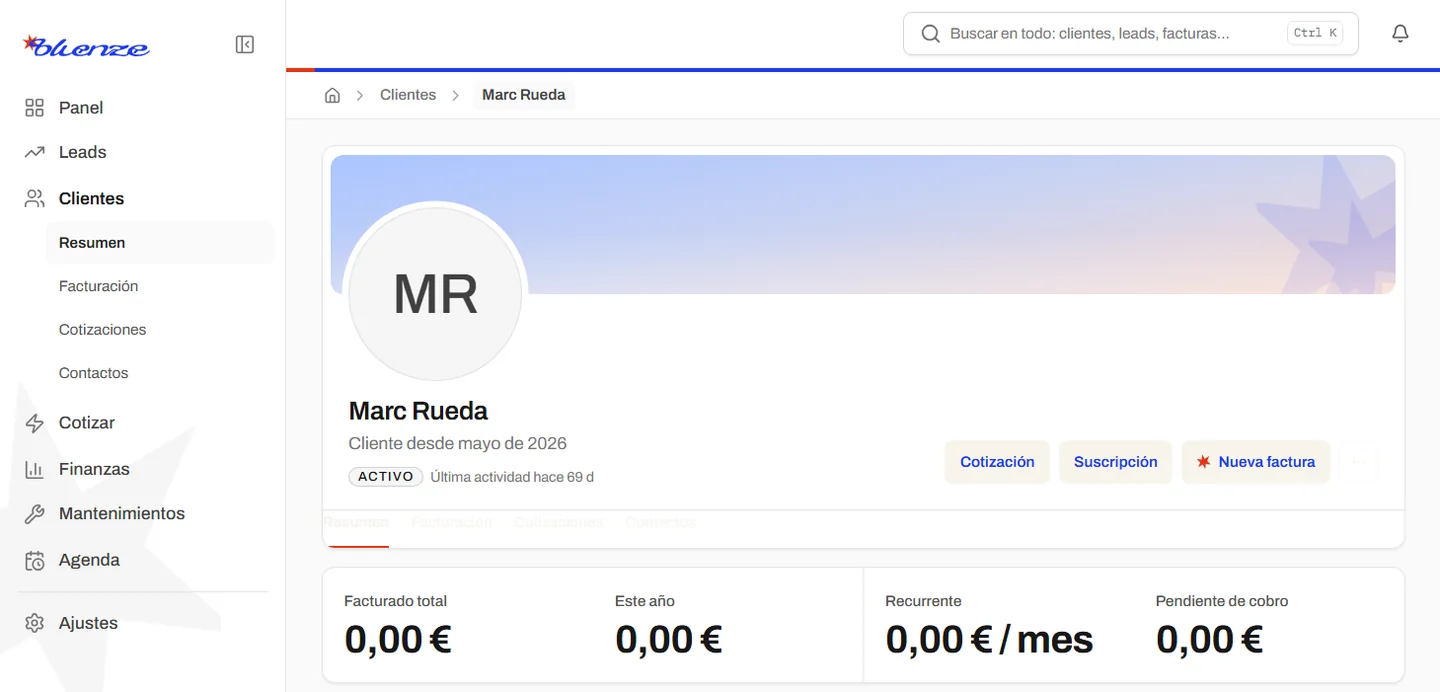
Task: Switch to the Facturación profile tab
Action: pyautogui.click(x=451, y=523)
